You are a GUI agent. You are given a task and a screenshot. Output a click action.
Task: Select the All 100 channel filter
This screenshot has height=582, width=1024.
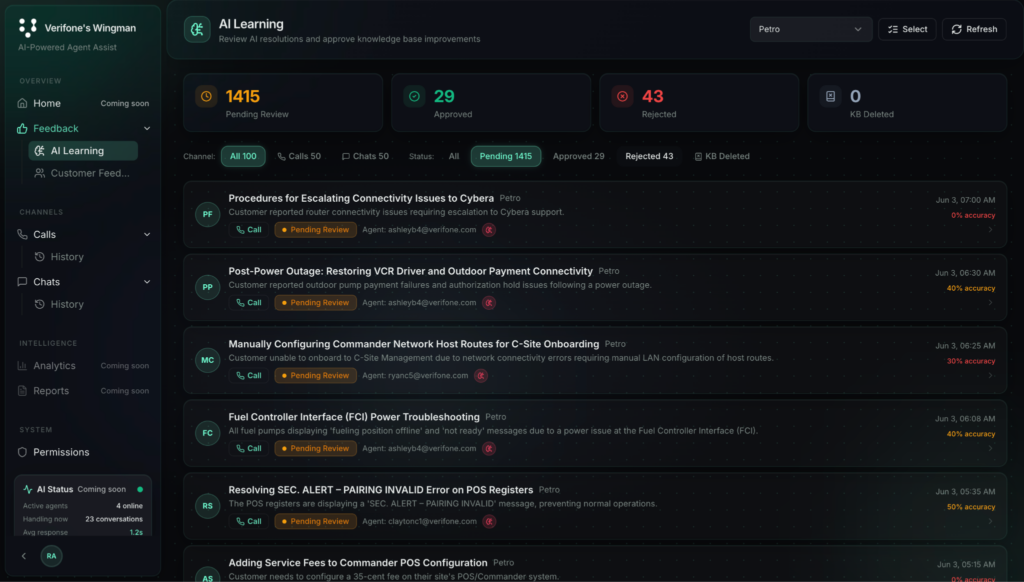243,156
